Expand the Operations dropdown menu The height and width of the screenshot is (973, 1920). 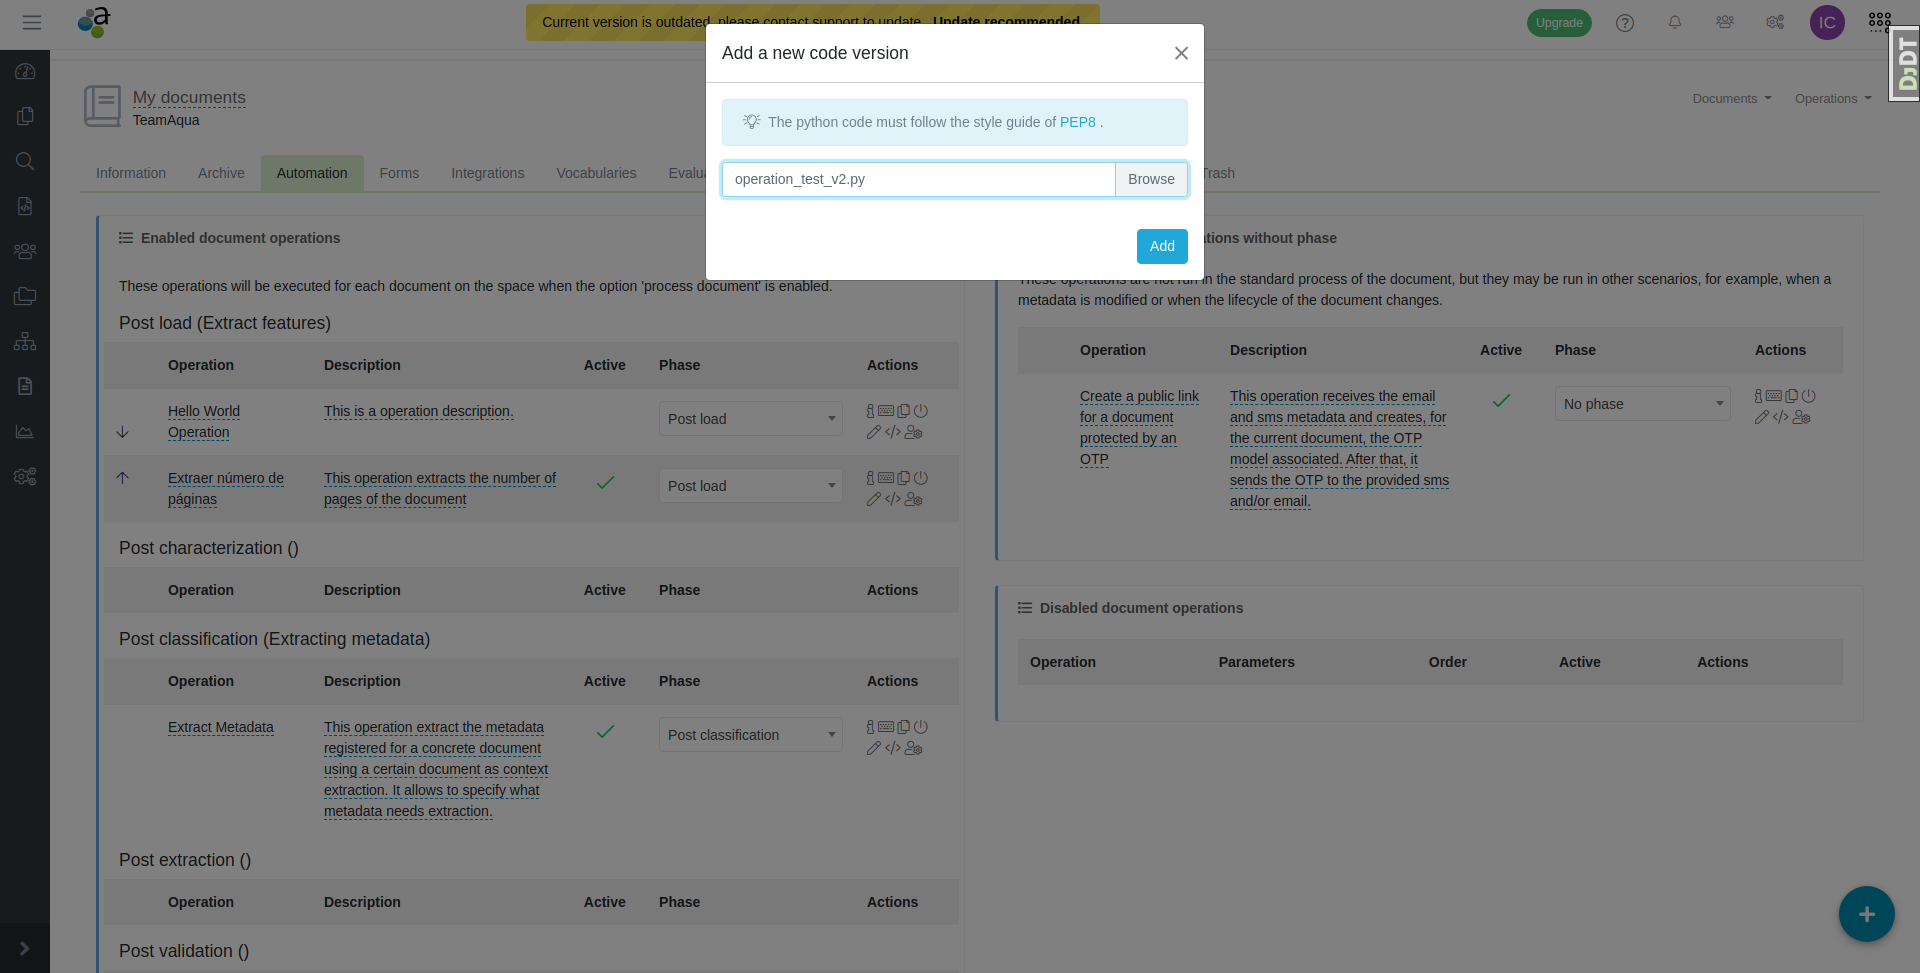coord(1832,99)
